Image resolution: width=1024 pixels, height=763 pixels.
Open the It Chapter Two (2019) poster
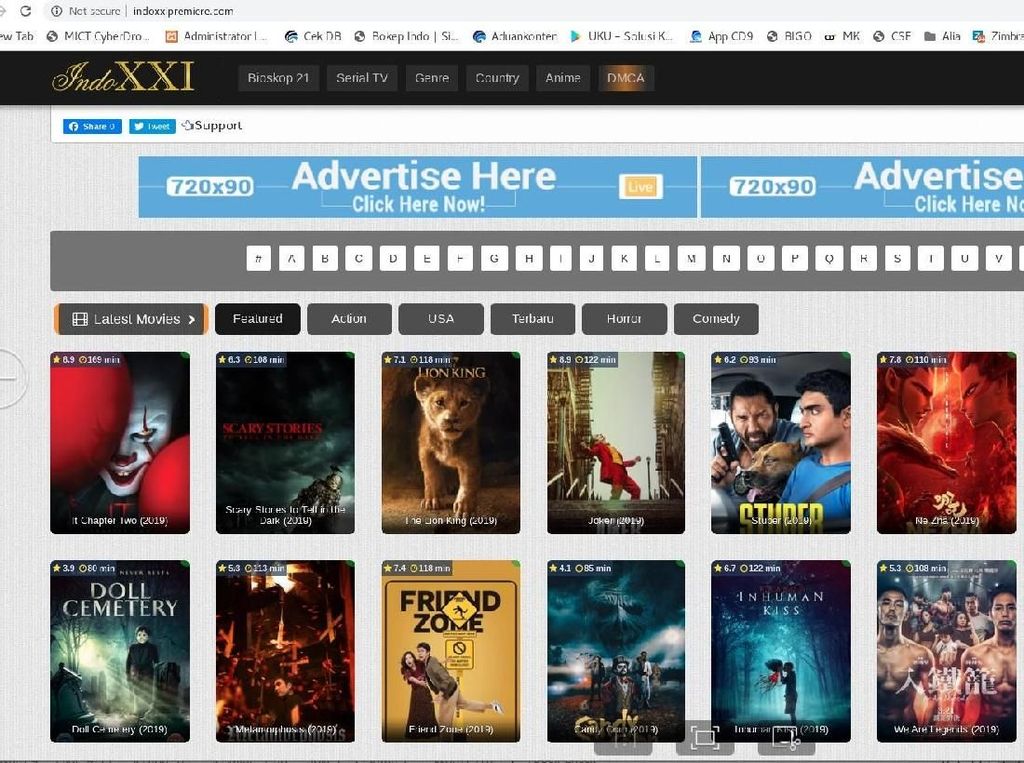coord(120,443)
